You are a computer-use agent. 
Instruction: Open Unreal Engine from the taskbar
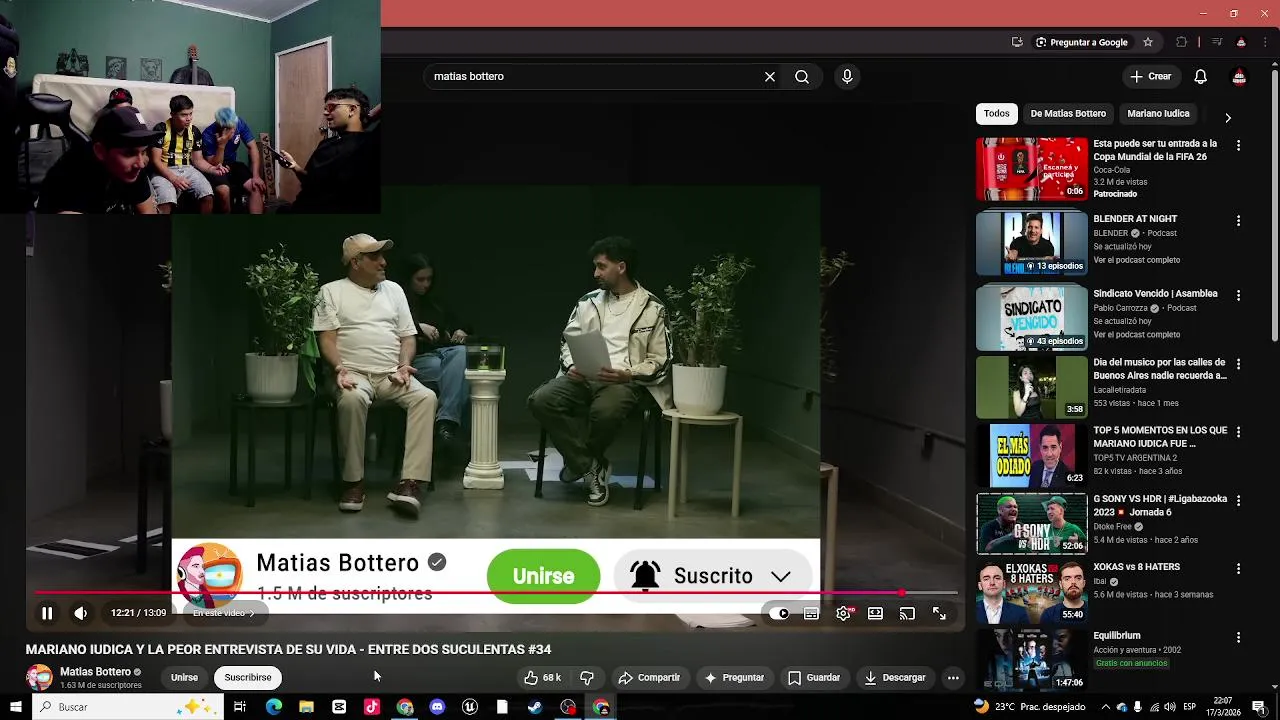tap(470, 707)
